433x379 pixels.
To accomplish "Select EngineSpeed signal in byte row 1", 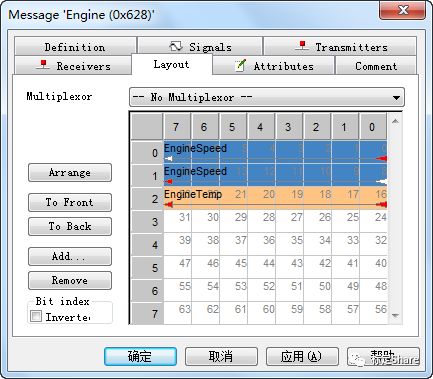I will click(275, 175).
